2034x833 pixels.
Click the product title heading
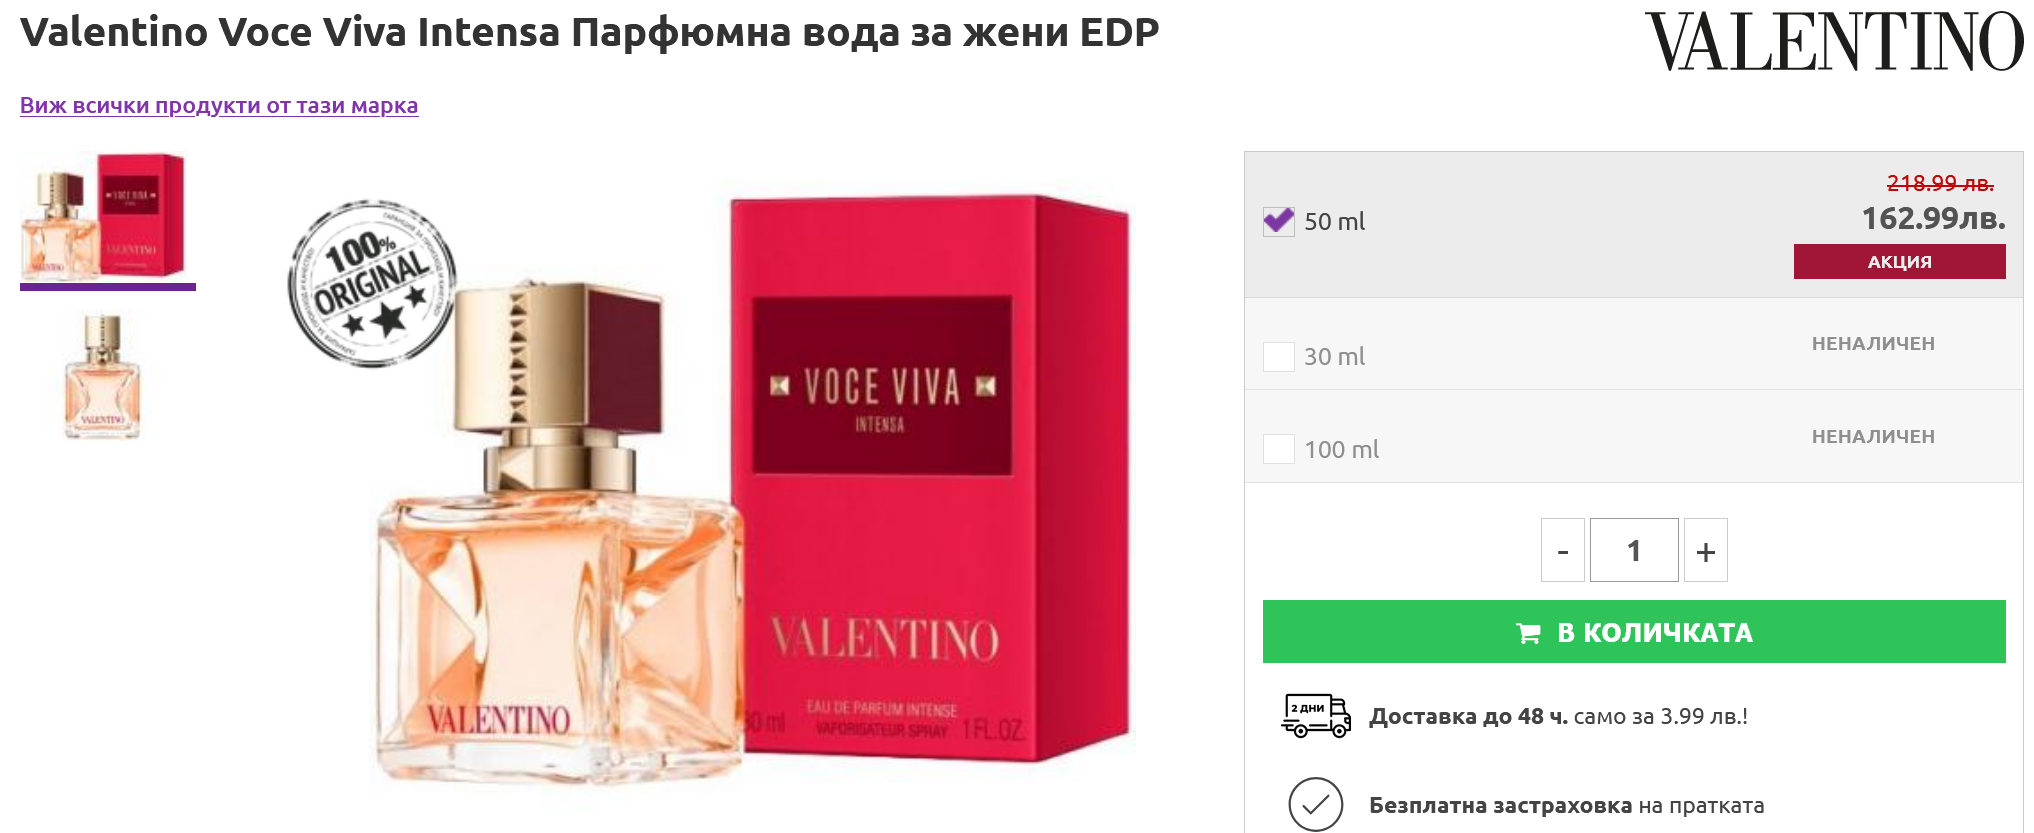[x=590, y=33]
